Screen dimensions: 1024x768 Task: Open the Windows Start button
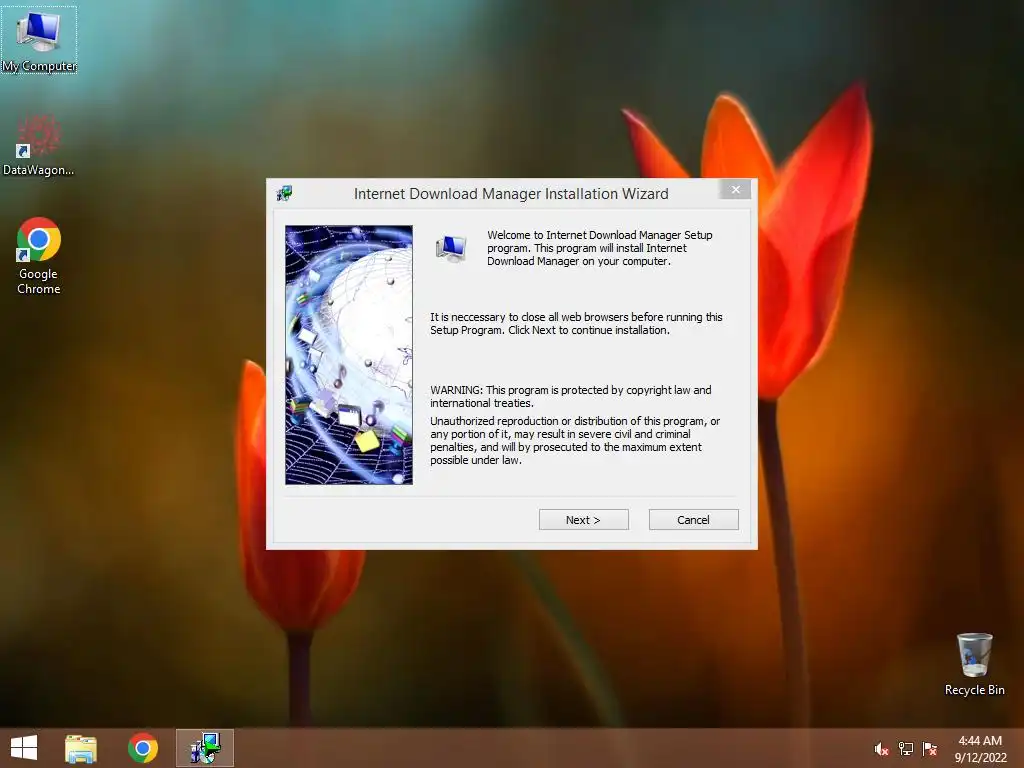point(24,748)
